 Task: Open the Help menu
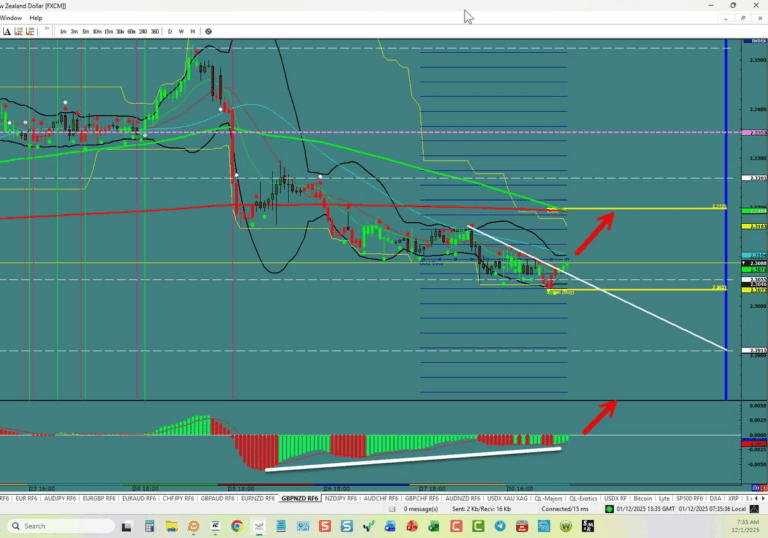click(x=36, y=18)
